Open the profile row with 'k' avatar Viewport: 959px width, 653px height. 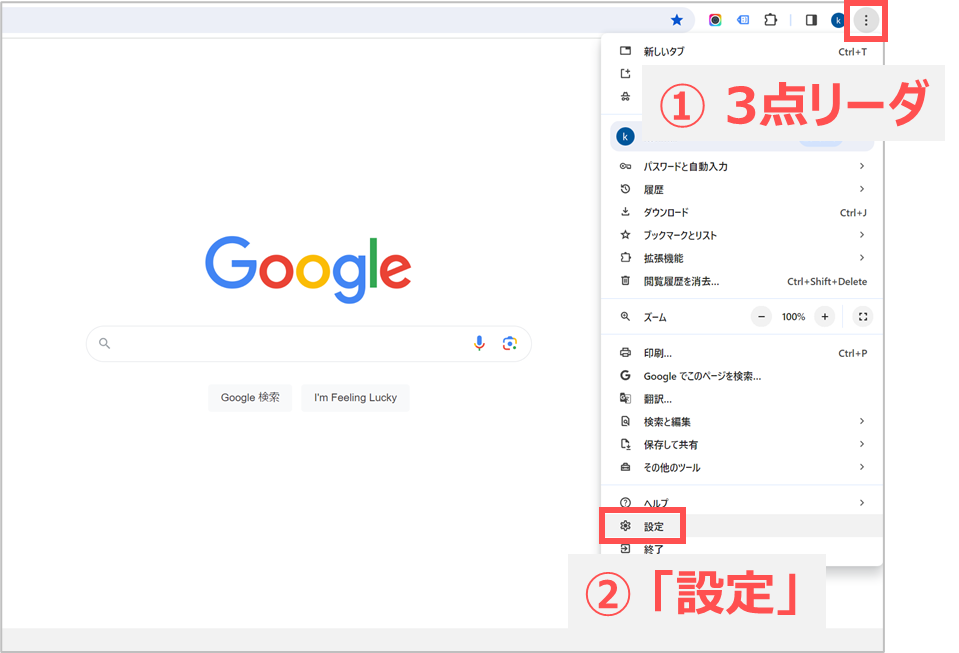coord(742,137)
